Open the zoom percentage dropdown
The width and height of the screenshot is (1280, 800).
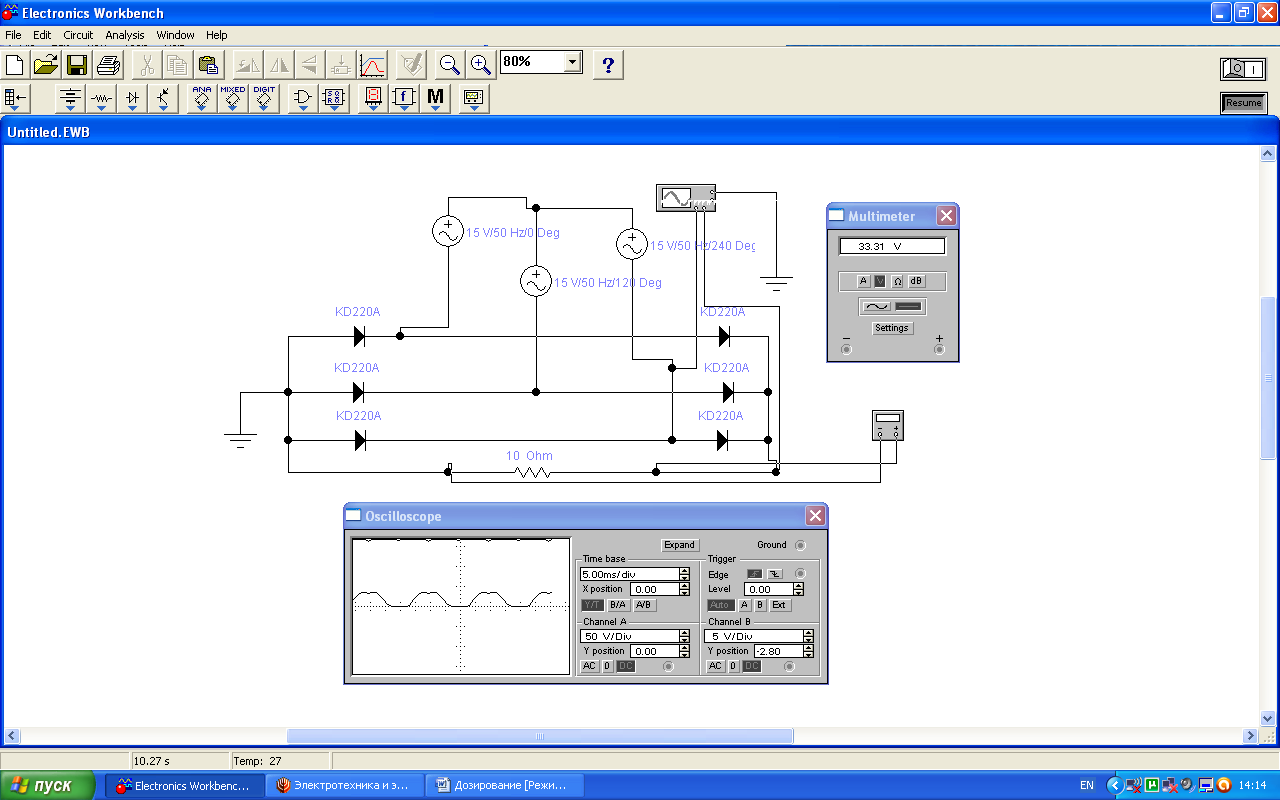(x=572, y=62)
